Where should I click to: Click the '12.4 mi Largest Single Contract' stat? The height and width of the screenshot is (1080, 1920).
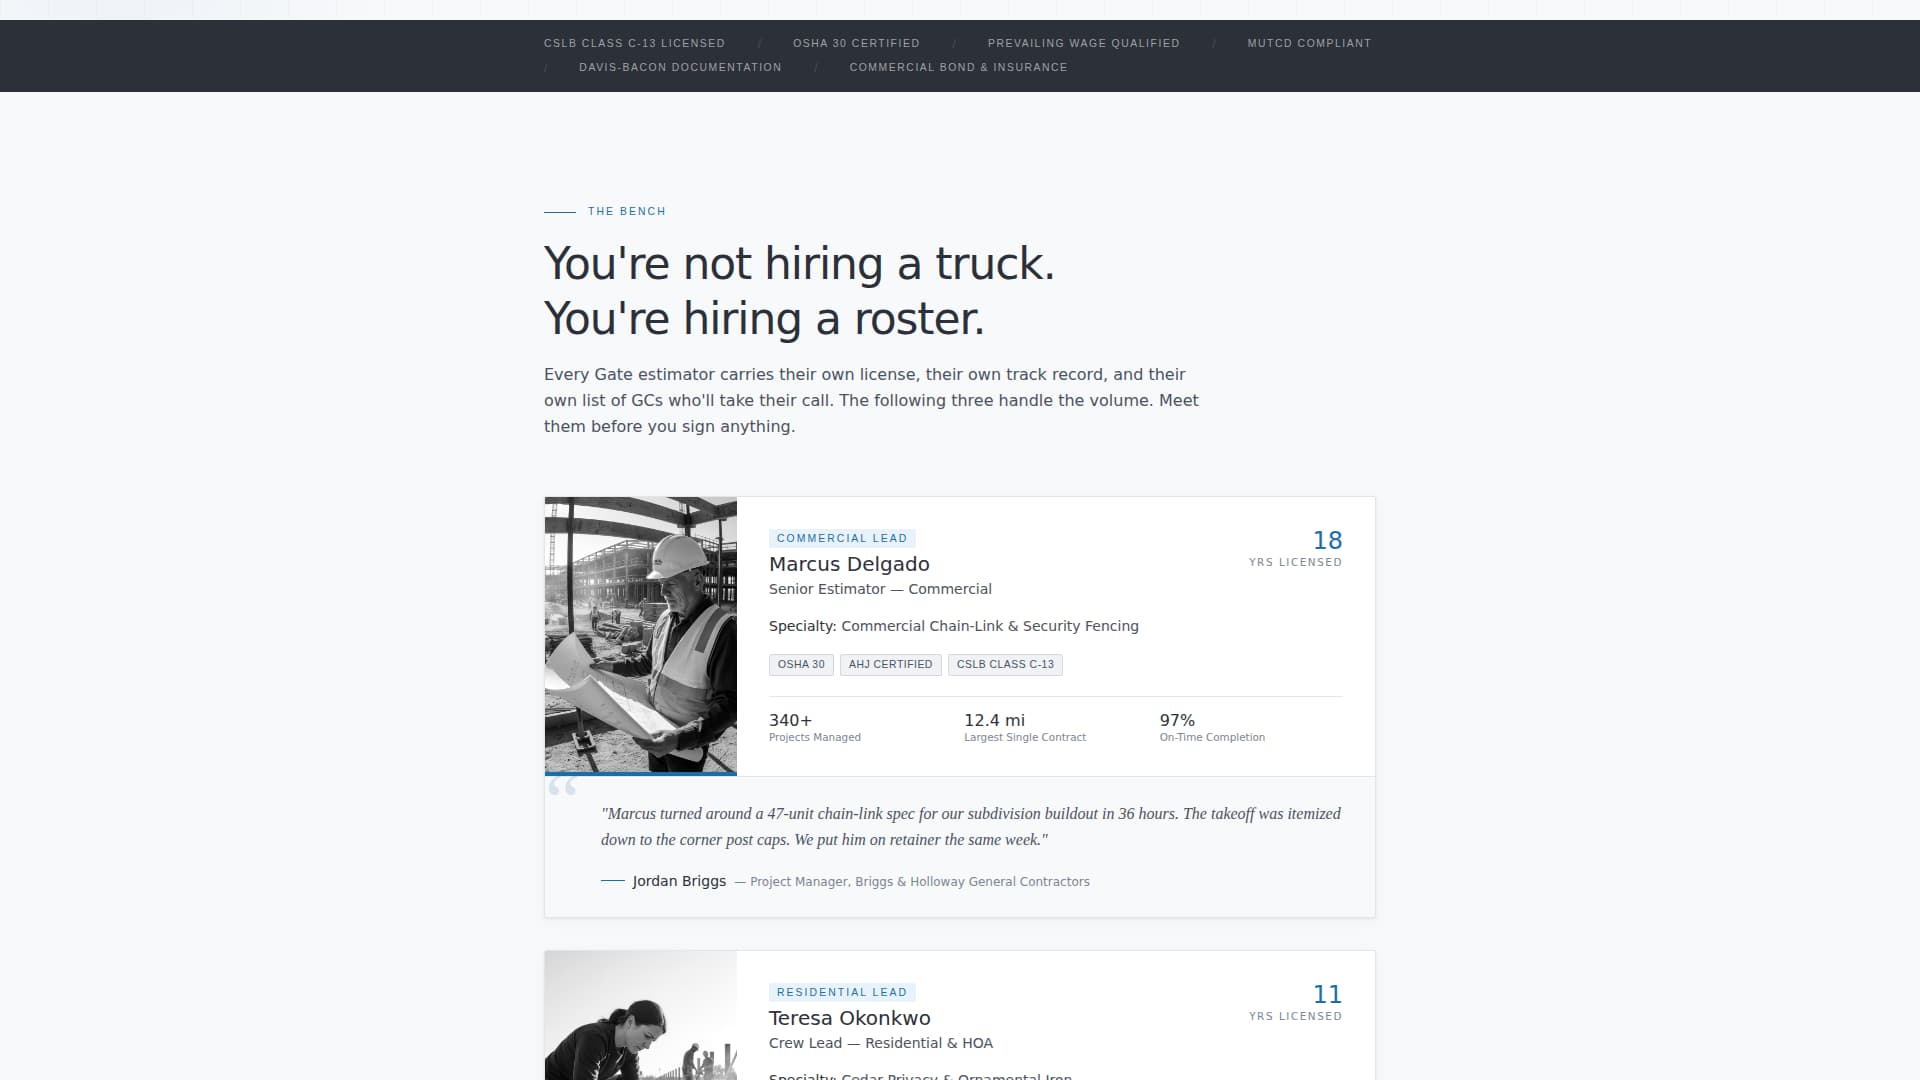pyautogui.click(x=1025, y=727)
